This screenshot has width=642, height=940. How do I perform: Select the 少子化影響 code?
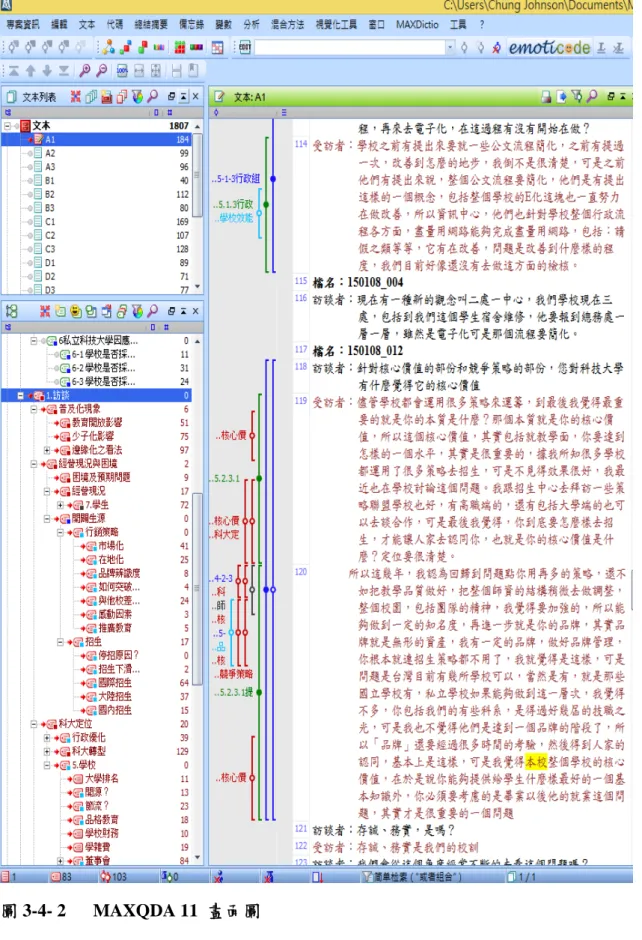(x=93, y=436)
